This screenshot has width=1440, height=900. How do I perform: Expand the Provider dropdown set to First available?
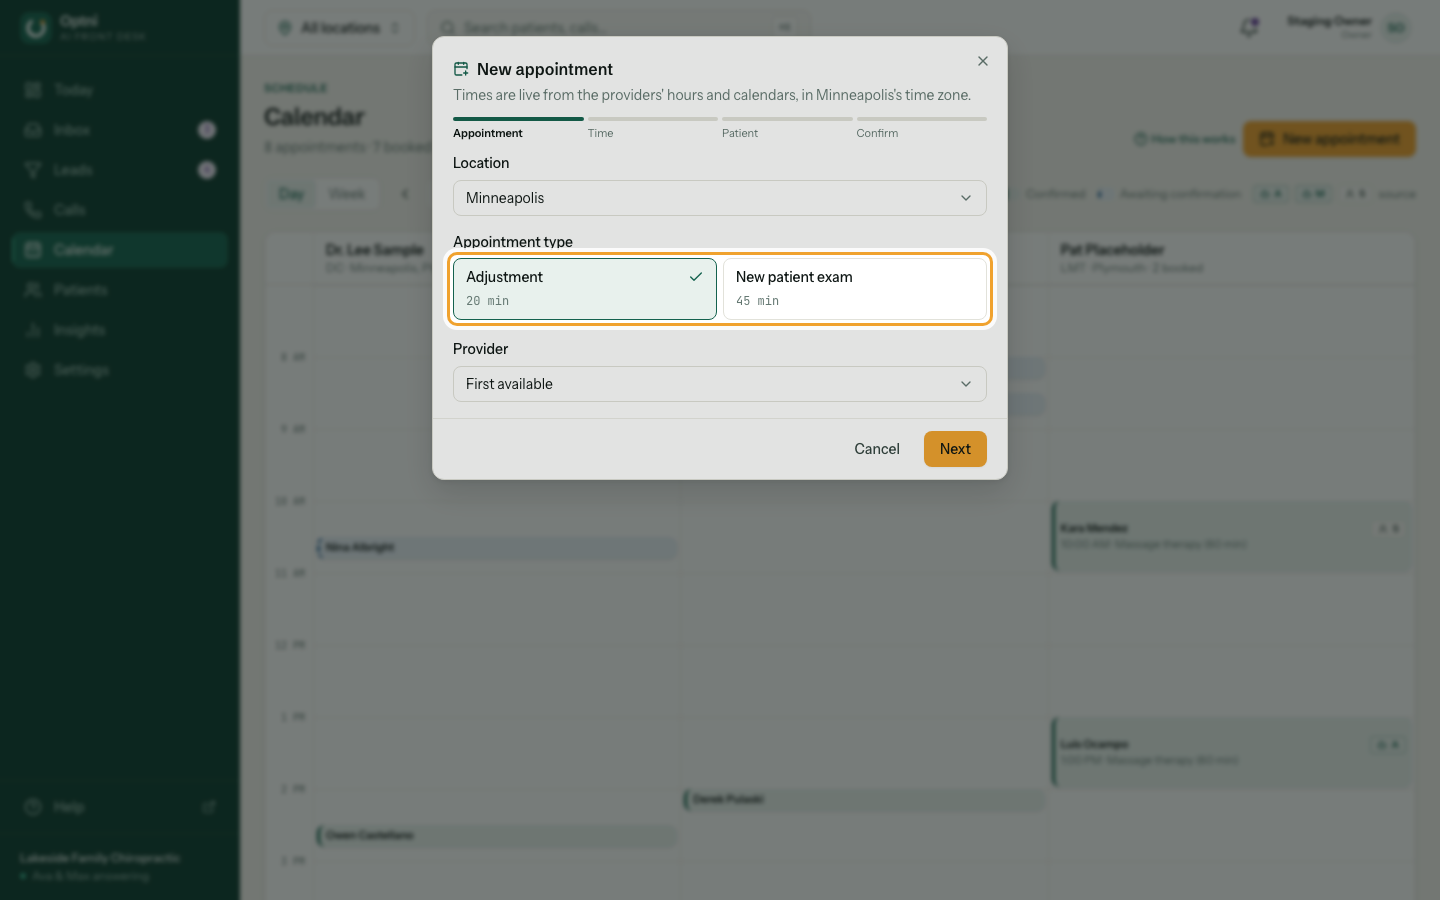pos(720,384)
